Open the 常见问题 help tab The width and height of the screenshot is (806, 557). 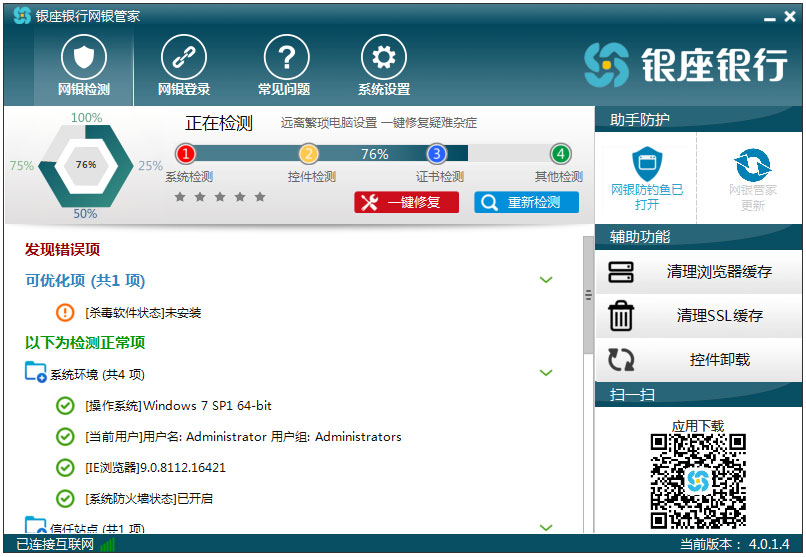pos(284,65)
